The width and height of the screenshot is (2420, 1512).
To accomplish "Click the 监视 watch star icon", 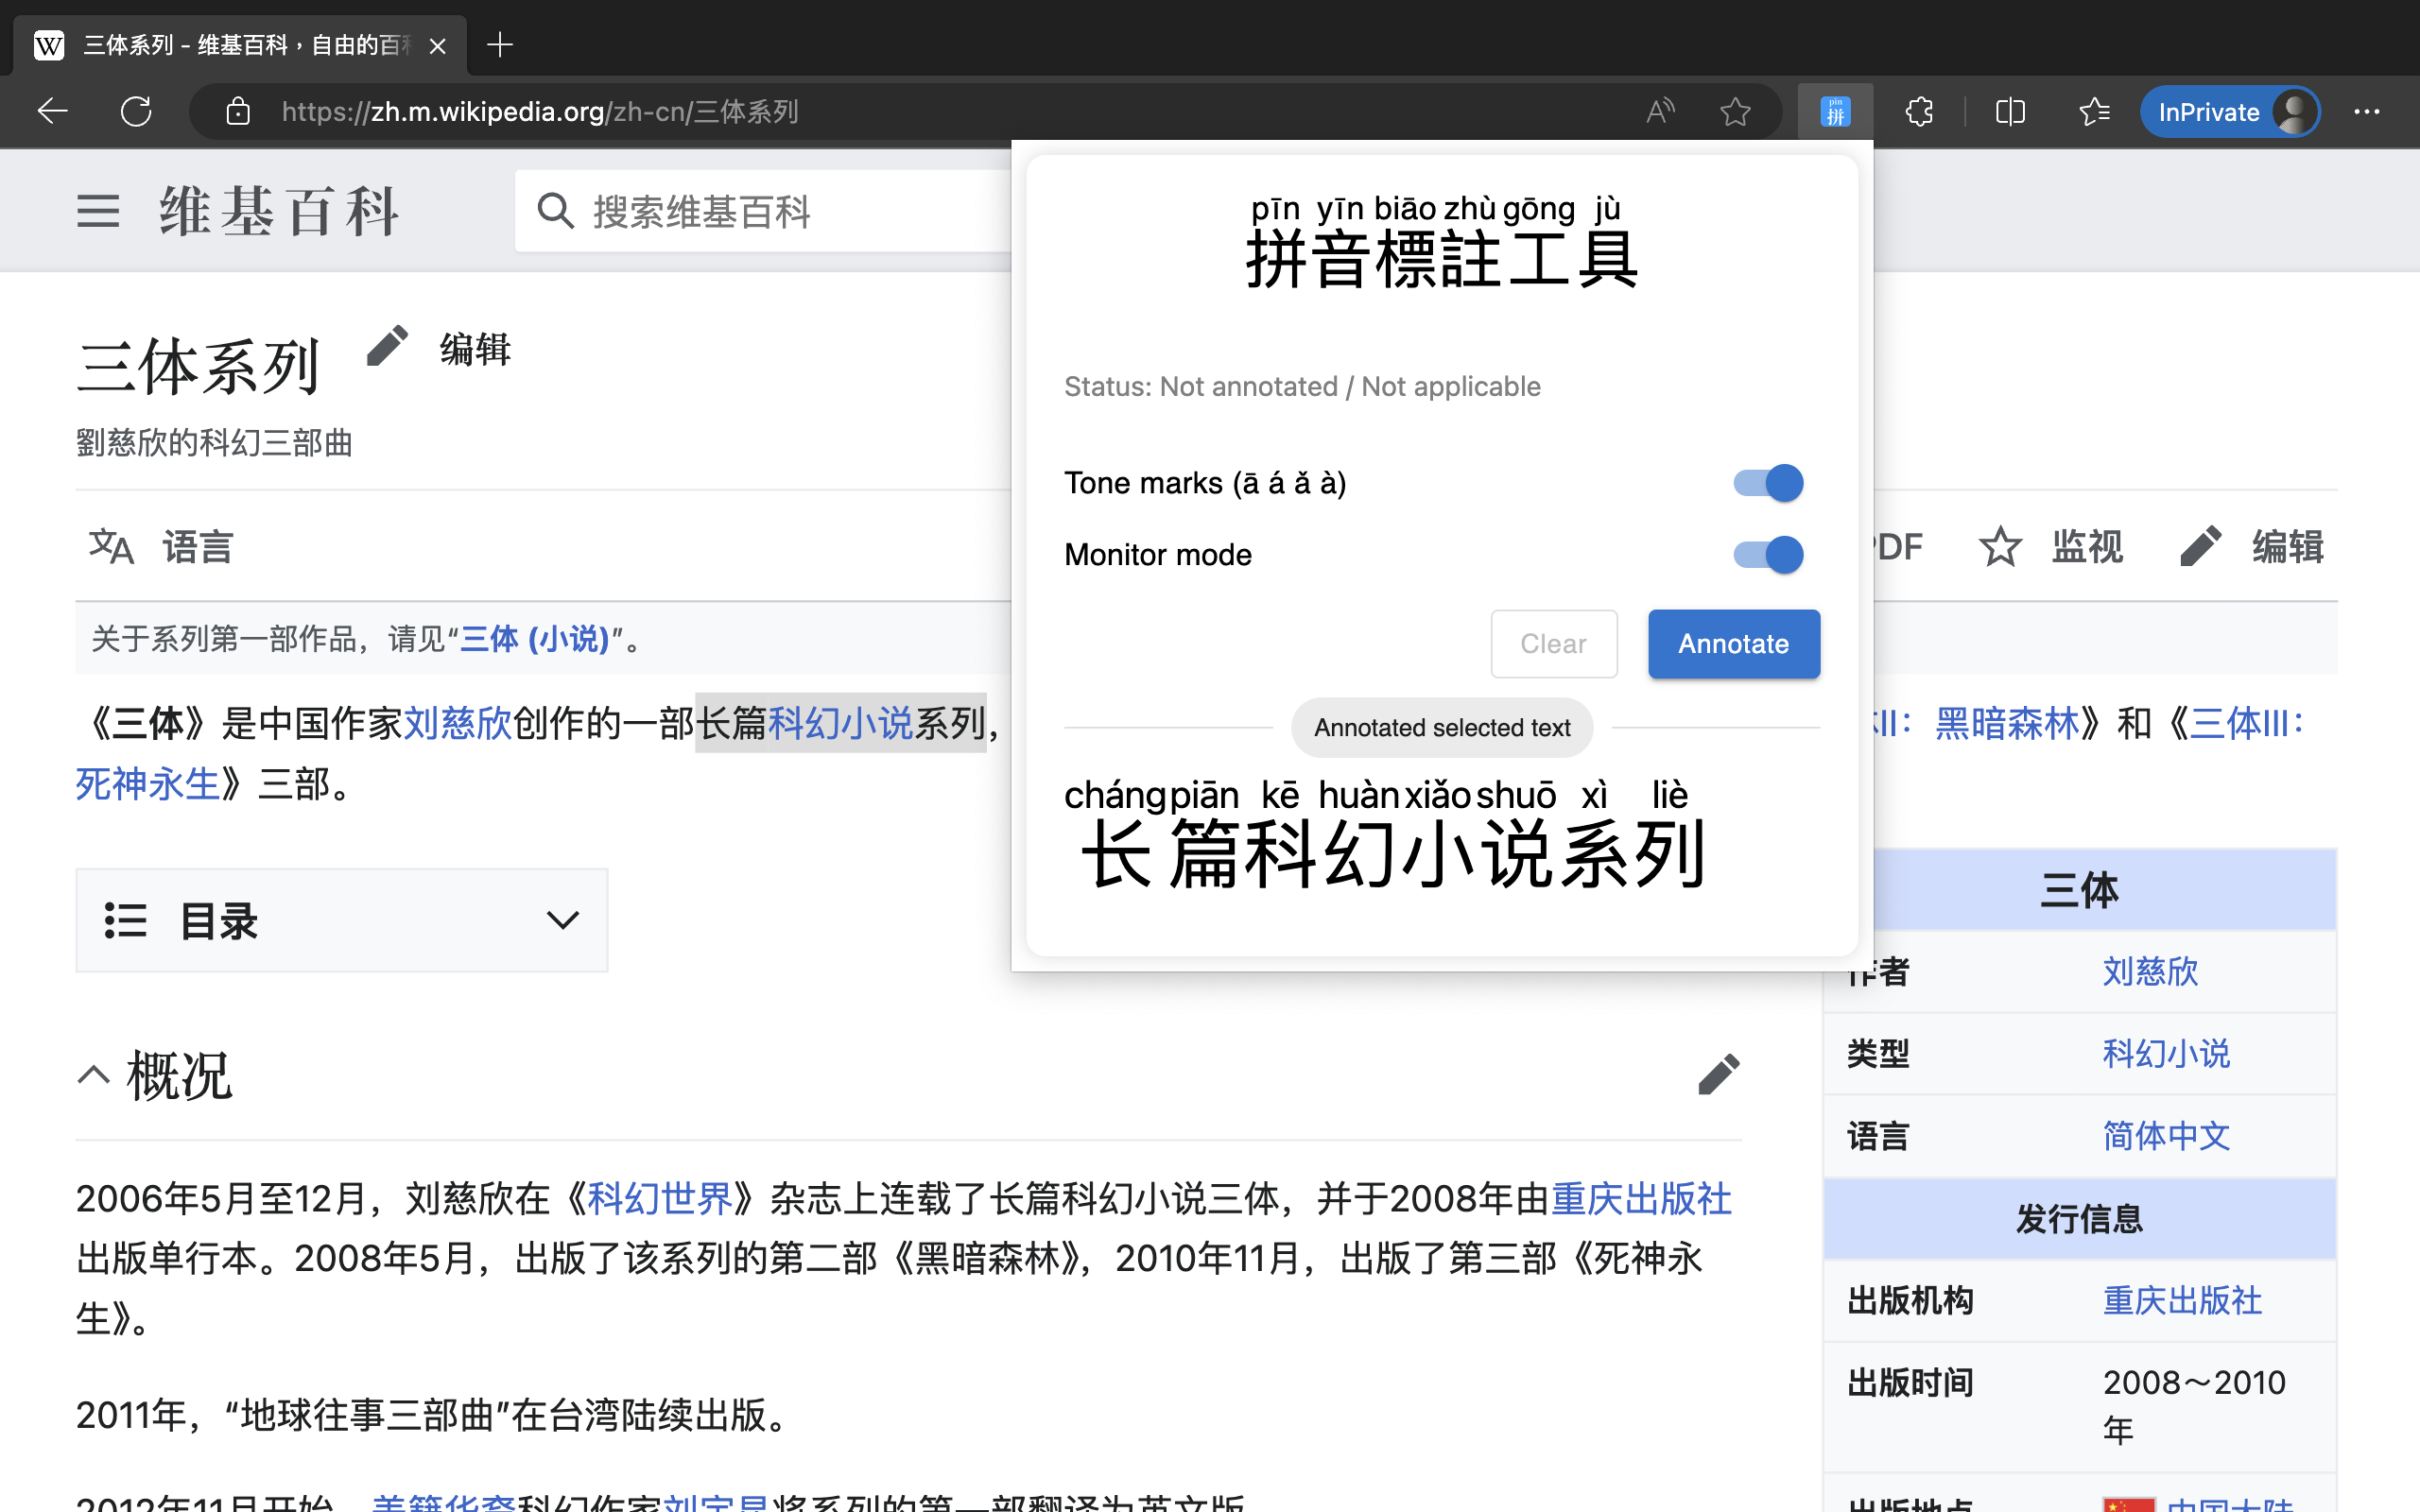I will click(x=2000, y=547).
